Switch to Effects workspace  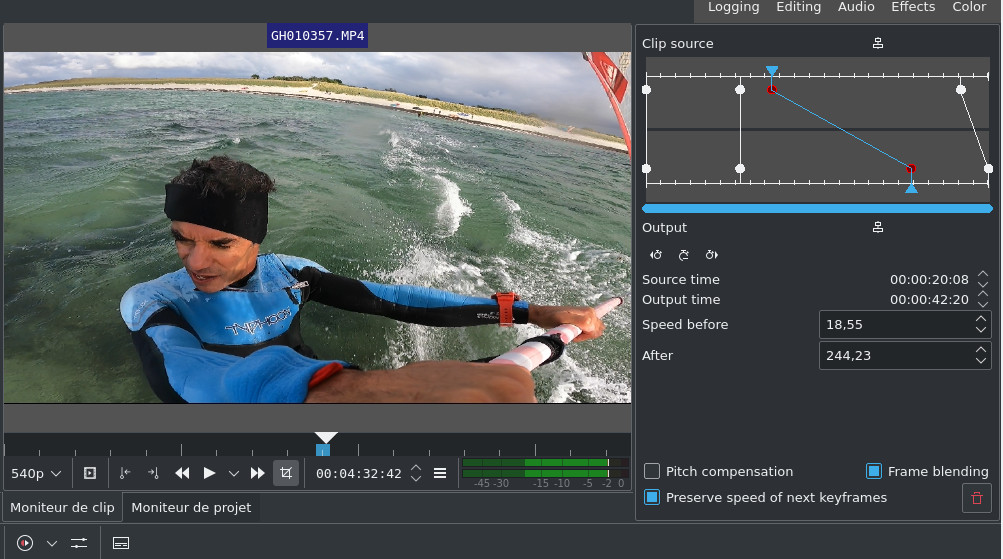click(913, 7)
